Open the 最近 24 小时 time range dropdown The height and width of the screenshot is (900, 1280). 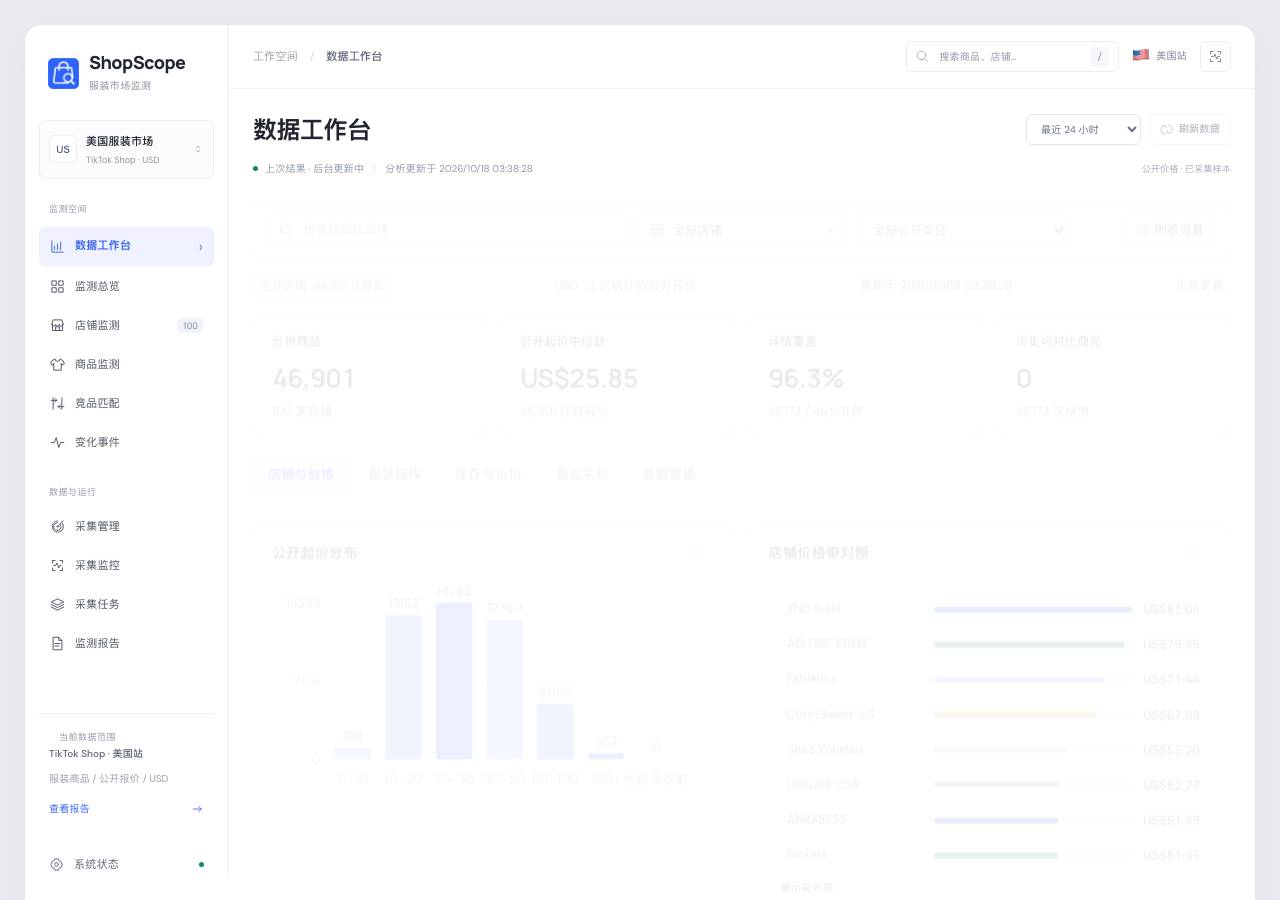(1083, 129)
